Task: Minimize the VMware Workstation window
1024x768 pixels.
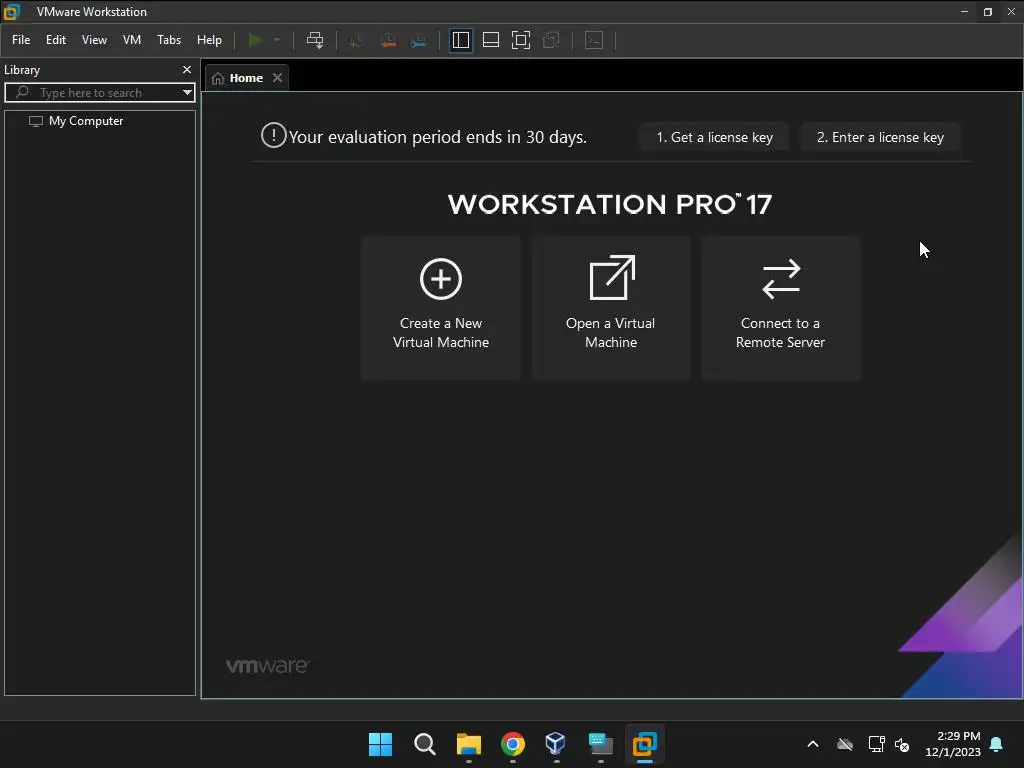Action: click(x=964, y=12)
